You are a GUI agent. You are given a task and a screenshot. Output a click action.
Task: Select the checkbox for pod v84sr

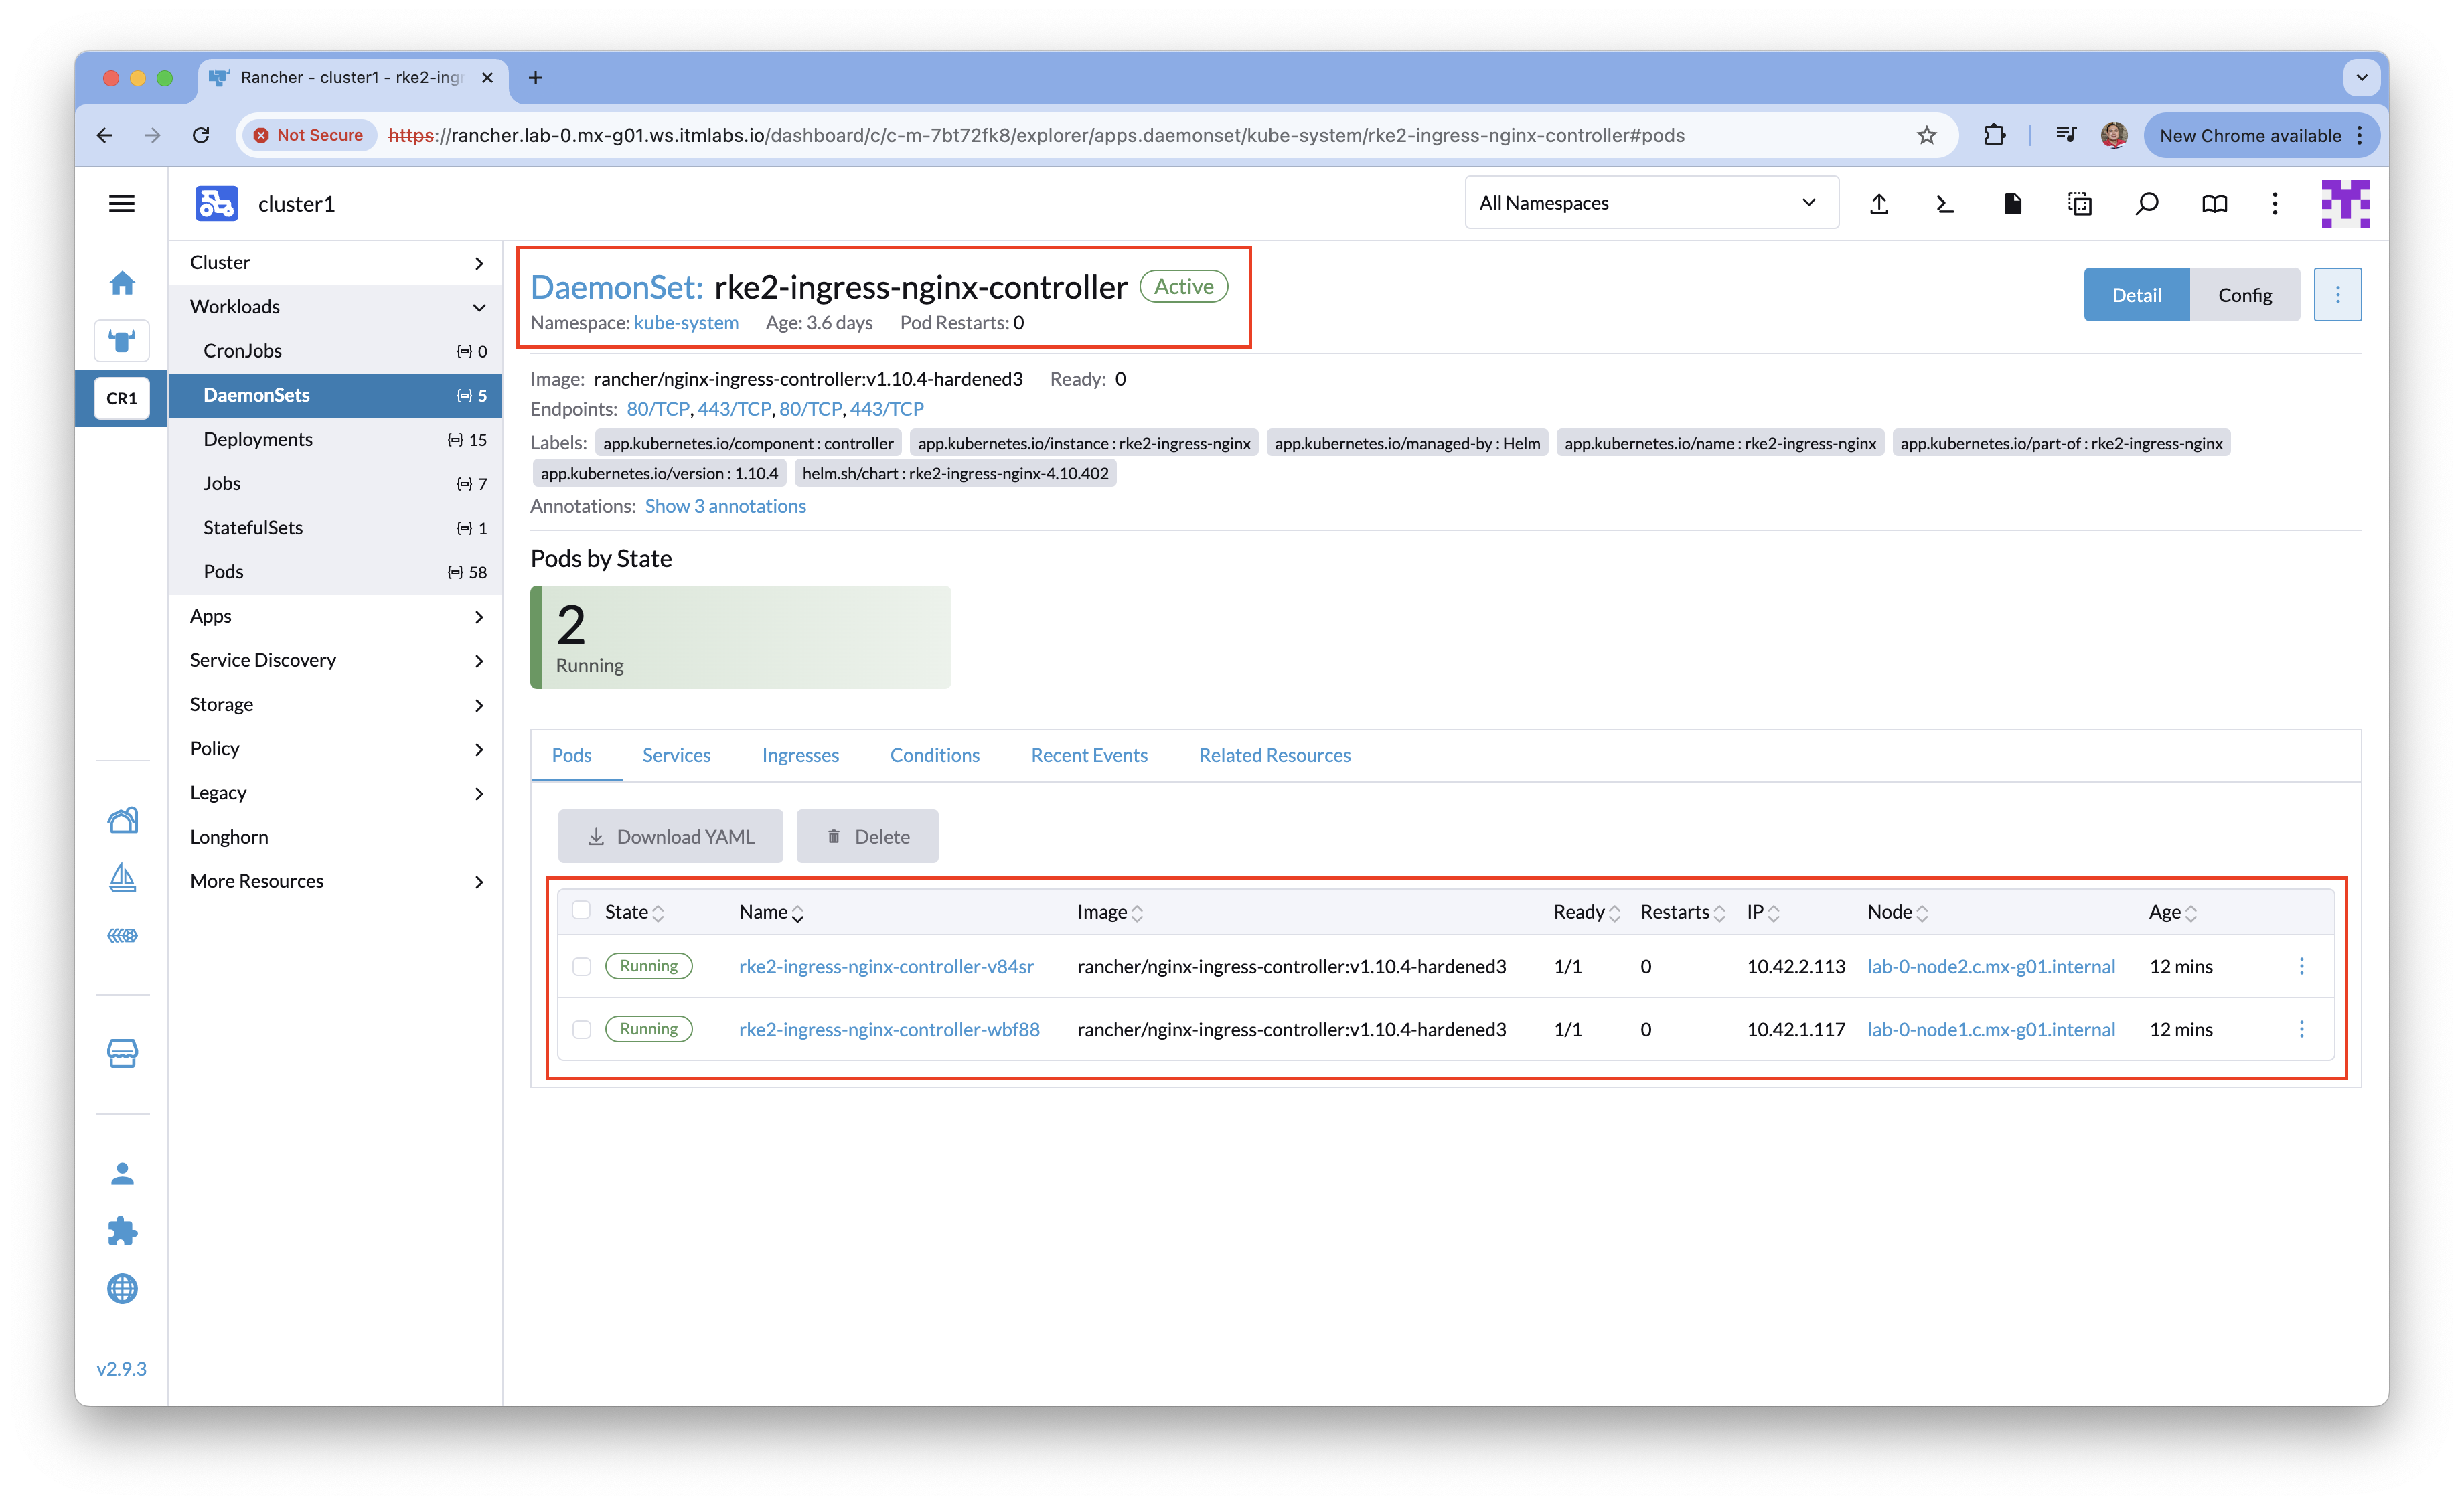tap(582, 966)
